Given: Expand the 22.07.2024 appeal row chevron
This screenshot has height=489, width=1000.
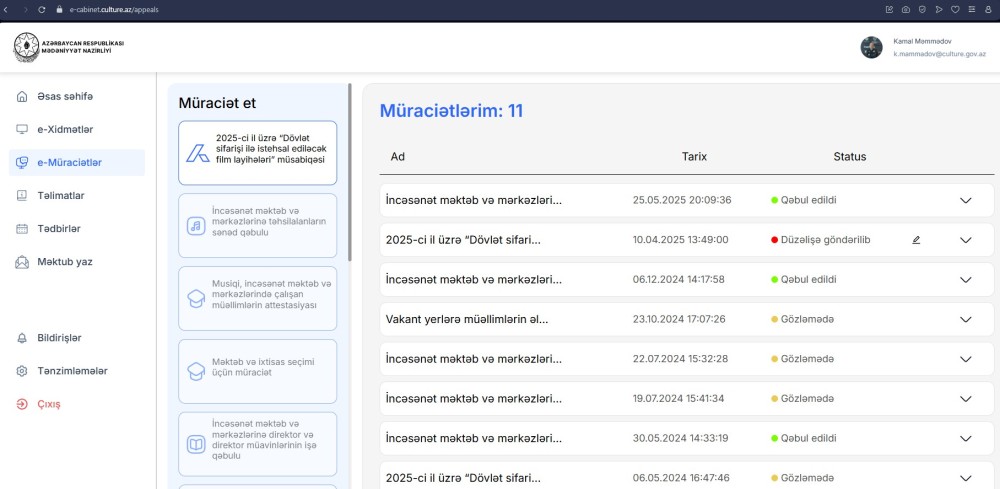Looking at the screenshot, I should tap(965, 359).
